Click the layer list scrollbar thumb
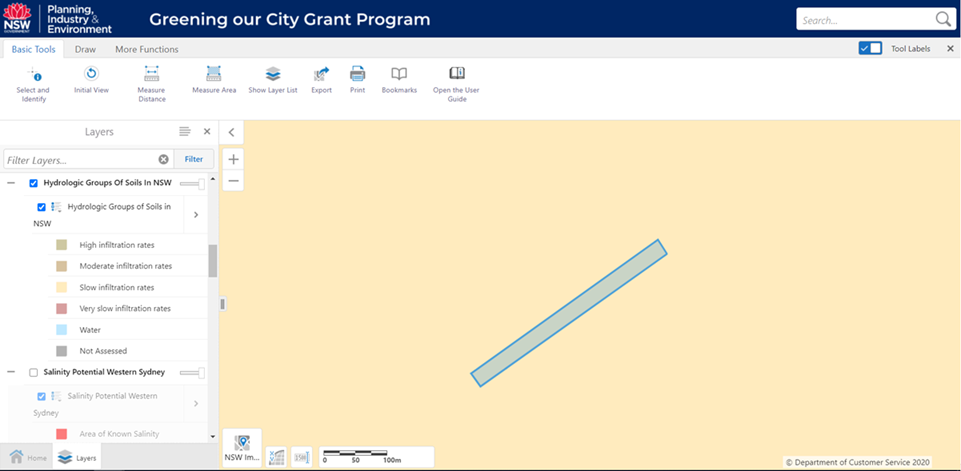Image resolution: width=961 pixels, height=471 pixels. point(213,261)
